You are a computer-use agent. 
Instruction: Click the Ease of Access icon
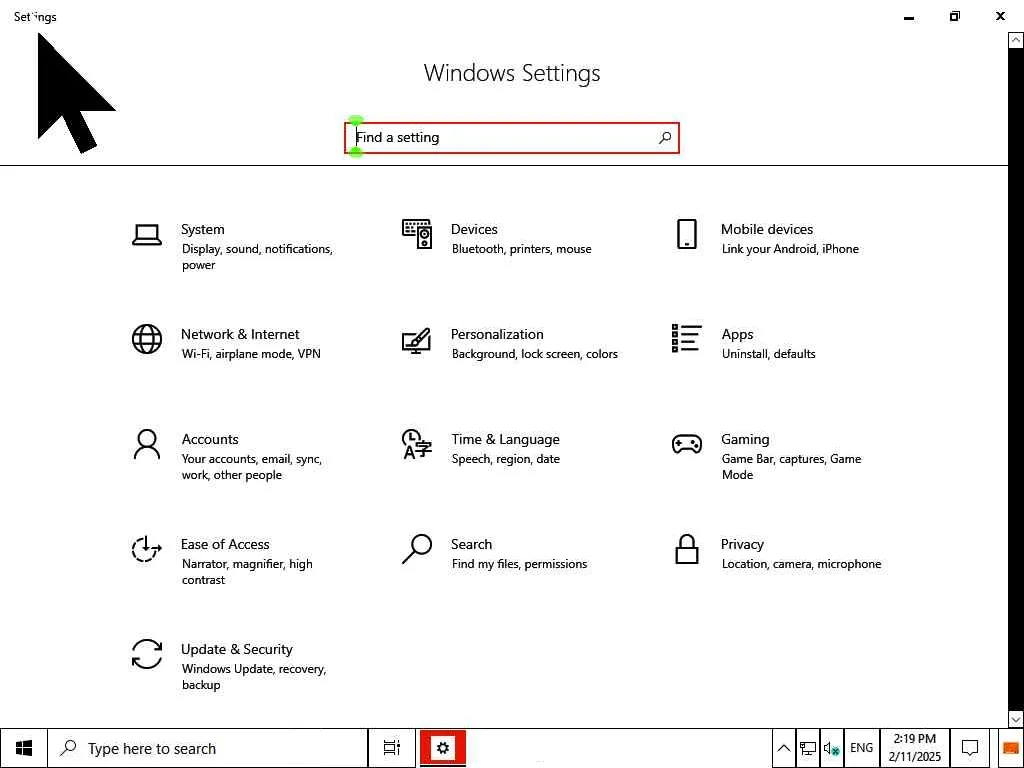pos(146,549)
